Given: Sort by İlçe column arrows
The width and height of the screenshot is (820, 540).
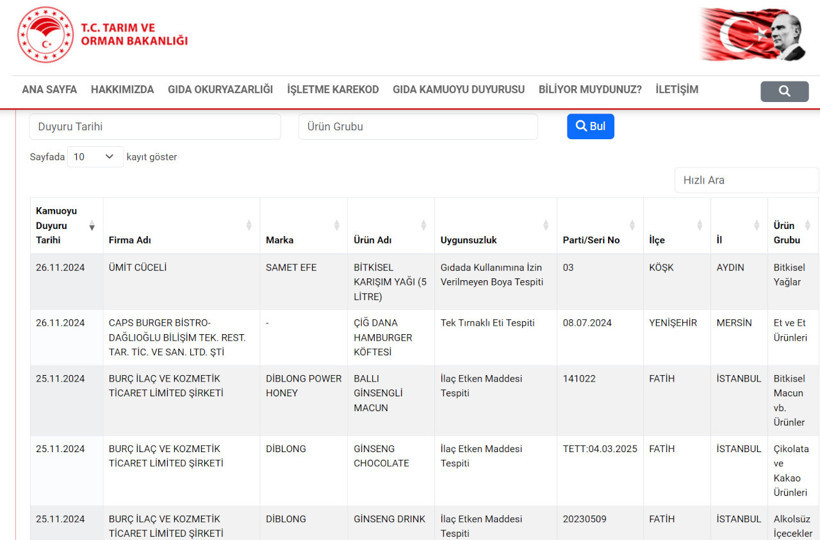Looking at the screenshot, I should (700, 225).
